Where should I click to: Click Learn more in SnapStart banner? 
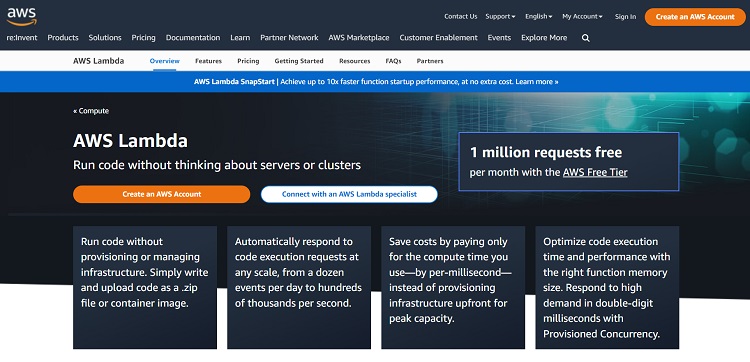pos(537,82)
